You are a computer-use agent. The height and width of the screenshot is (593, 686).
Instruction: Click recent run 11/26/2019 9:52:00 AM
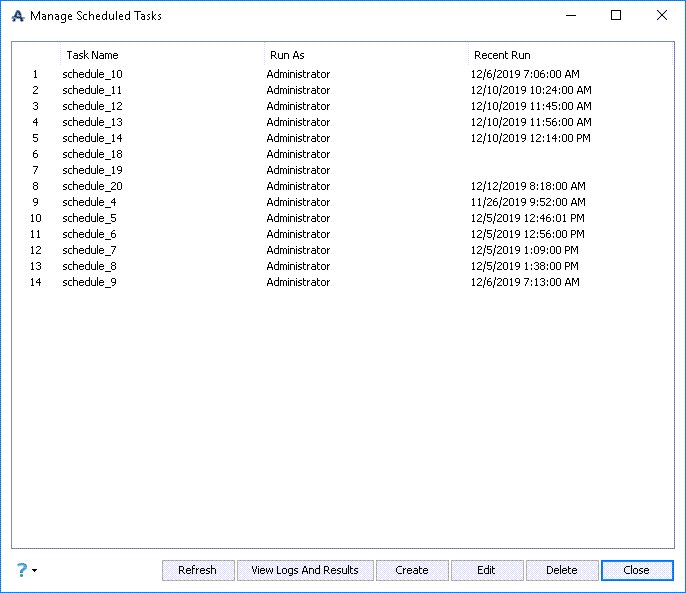(528, 202)
